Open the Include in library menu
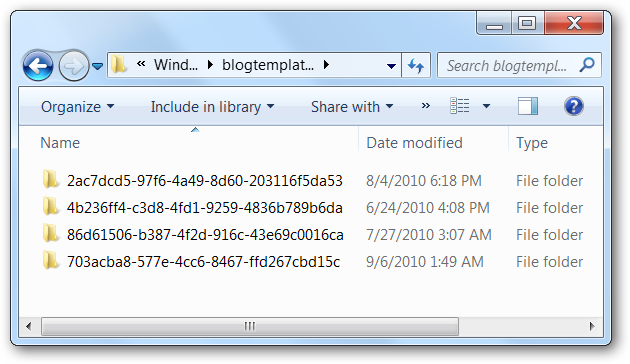Image resolution: width=630 pixels, height=364 pixels. tap(212, 107)
